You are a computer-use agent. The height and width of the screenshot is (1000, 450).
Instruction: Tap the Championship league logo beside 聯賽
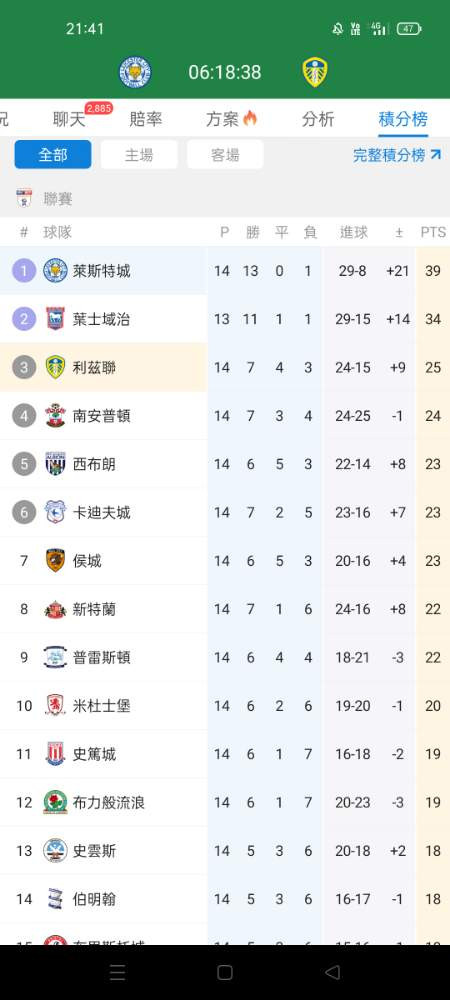[24, 198]
